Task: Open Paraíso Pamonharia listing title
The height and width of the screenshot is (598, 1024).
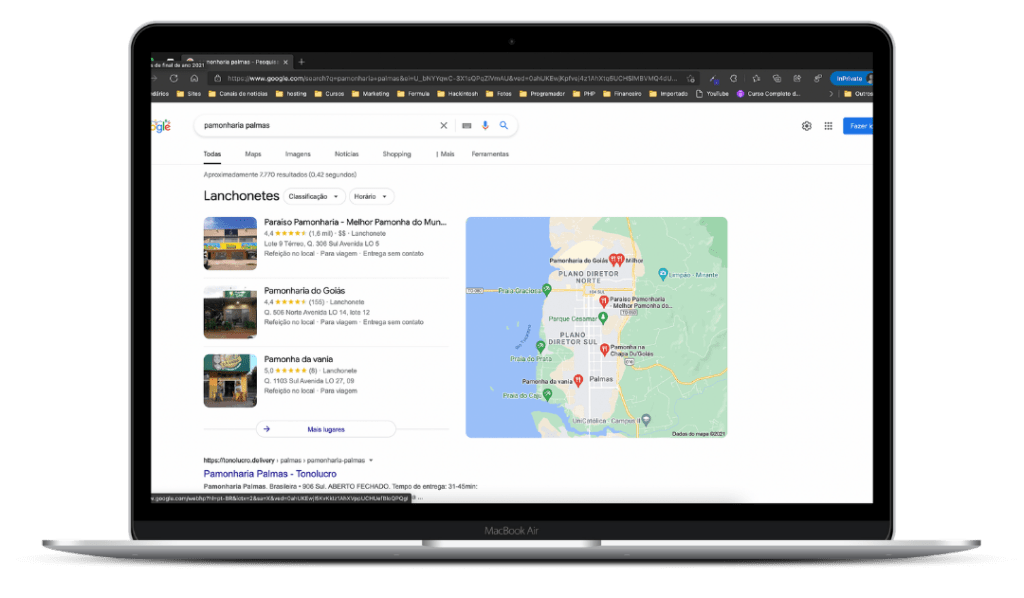Action: point(355,222)
